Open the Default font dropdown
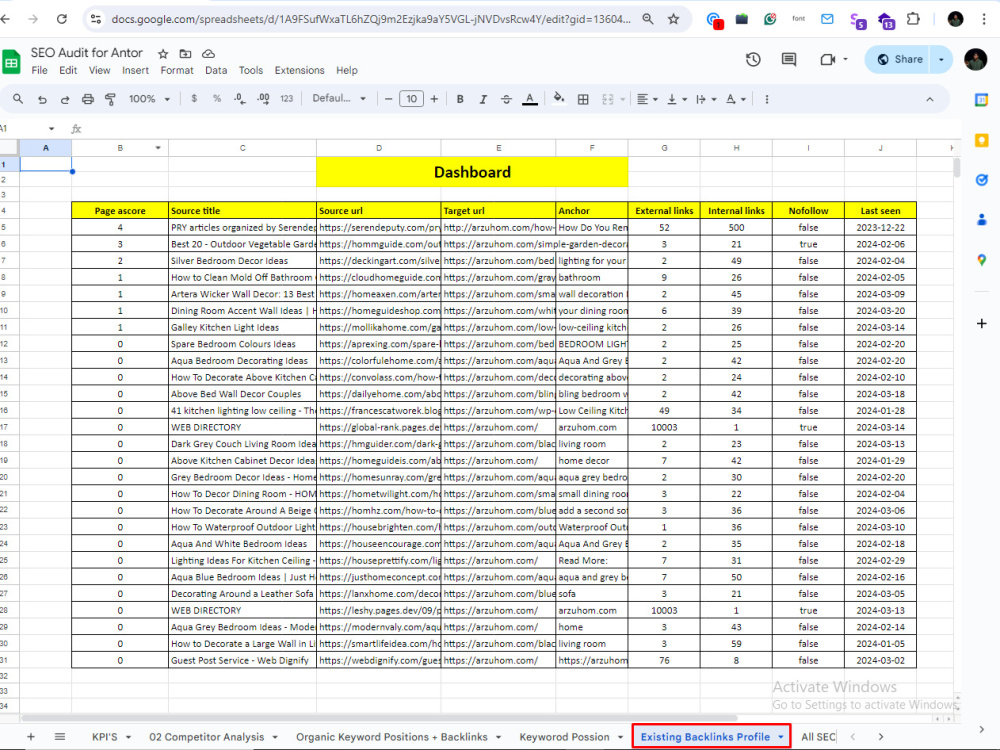 point(339,99)
